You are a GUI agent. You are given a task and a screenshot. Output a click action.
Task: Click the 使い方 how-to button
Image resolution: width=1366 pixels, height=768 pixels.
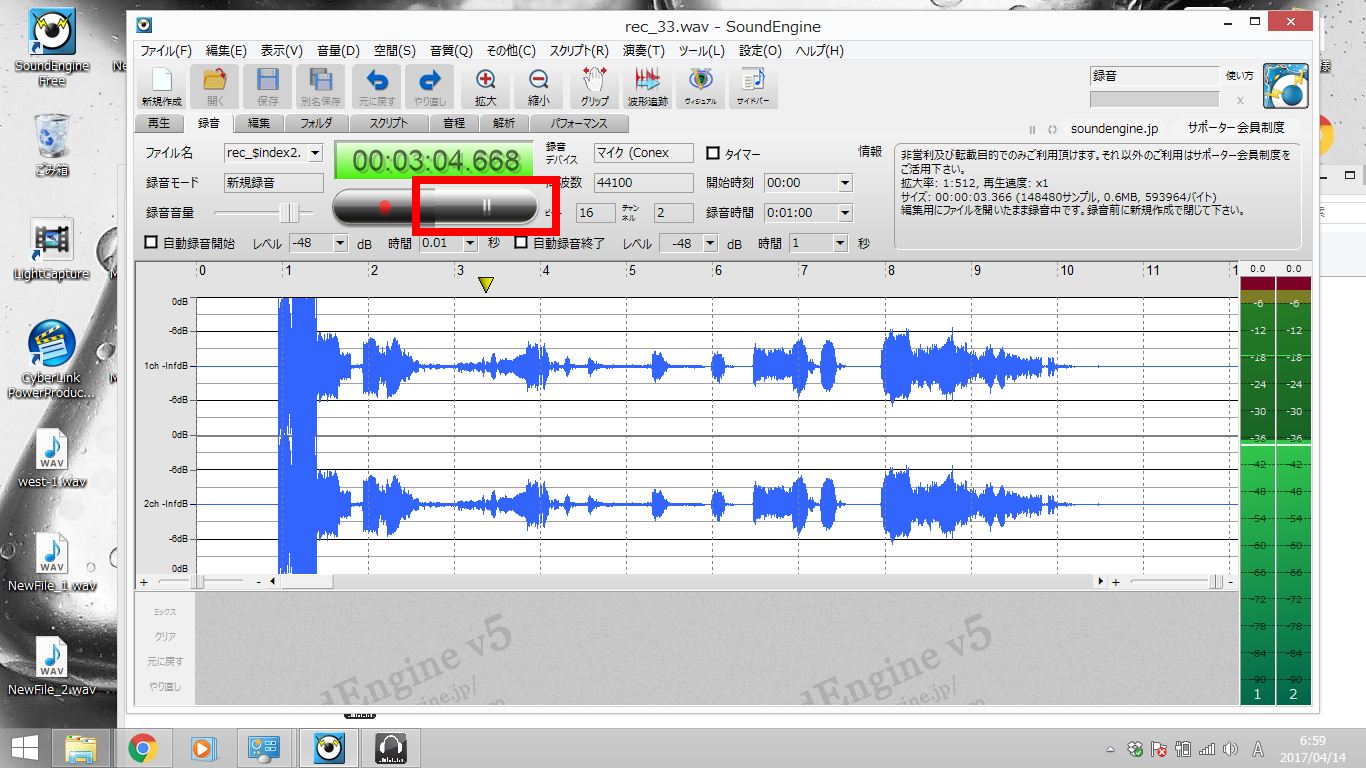[1238, 75]
